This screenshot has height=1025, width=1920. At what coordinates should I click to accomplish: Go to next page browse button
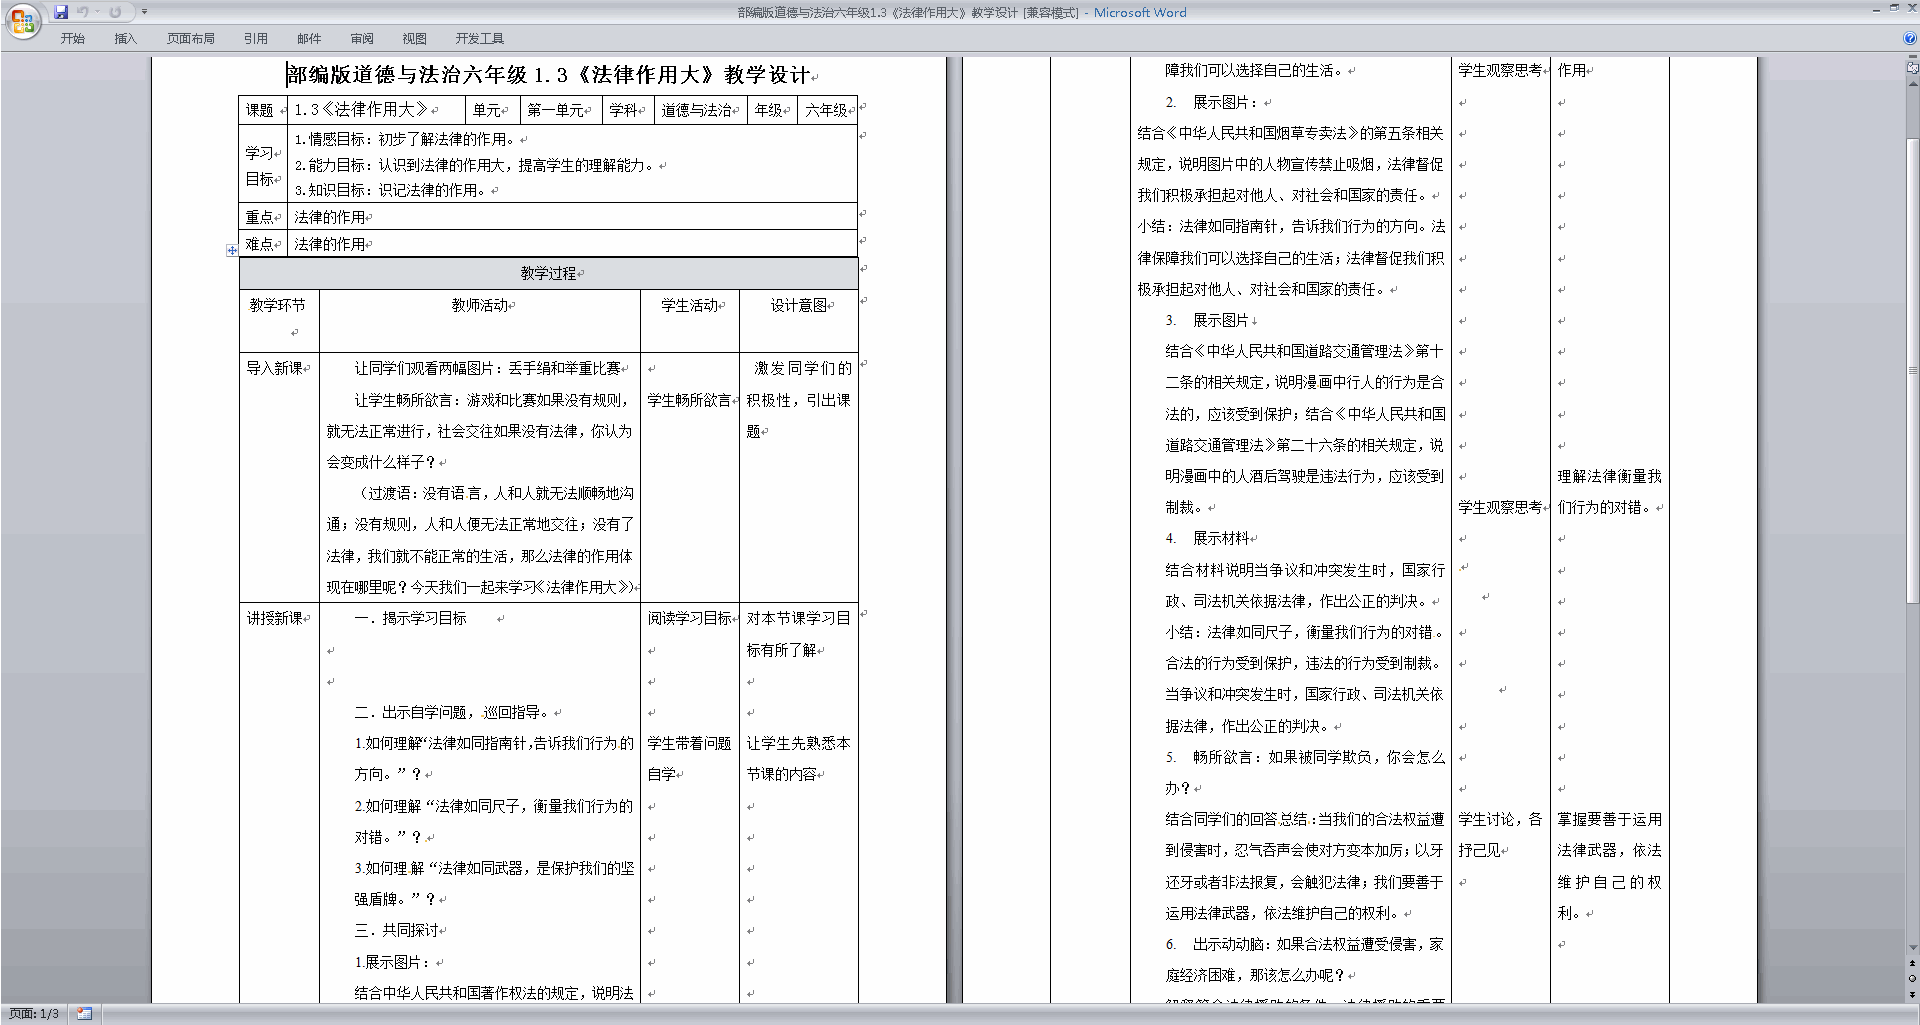[x=1913, y=994]
